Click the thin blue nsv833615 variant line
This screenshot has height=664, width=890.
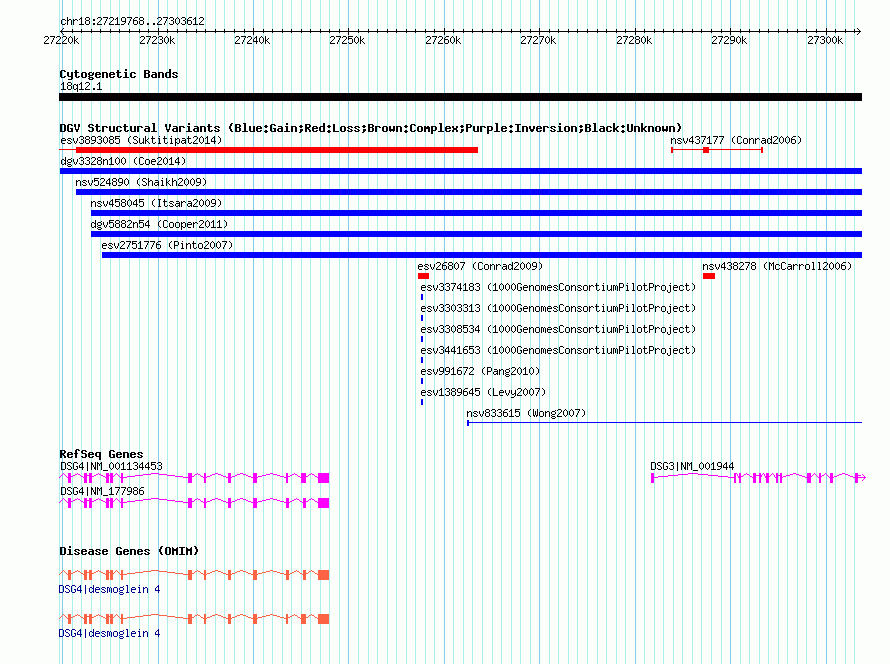coord(665,423)
